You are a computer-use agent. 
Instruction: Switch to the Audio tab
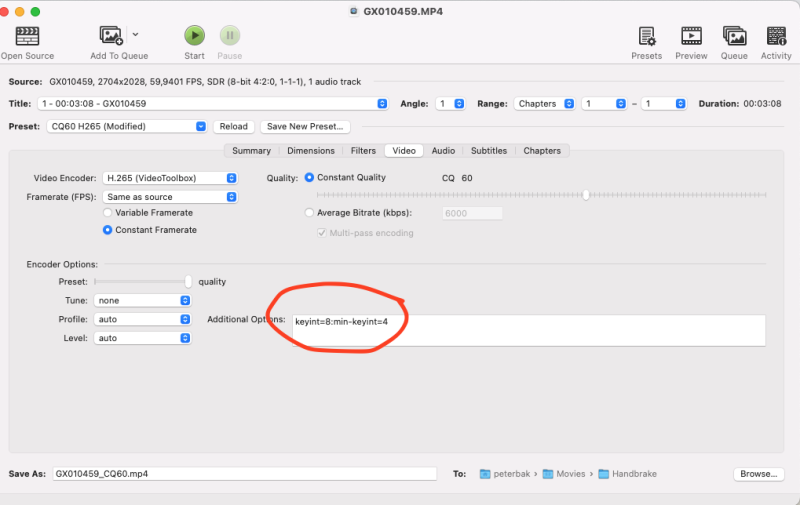click(443, 150)
